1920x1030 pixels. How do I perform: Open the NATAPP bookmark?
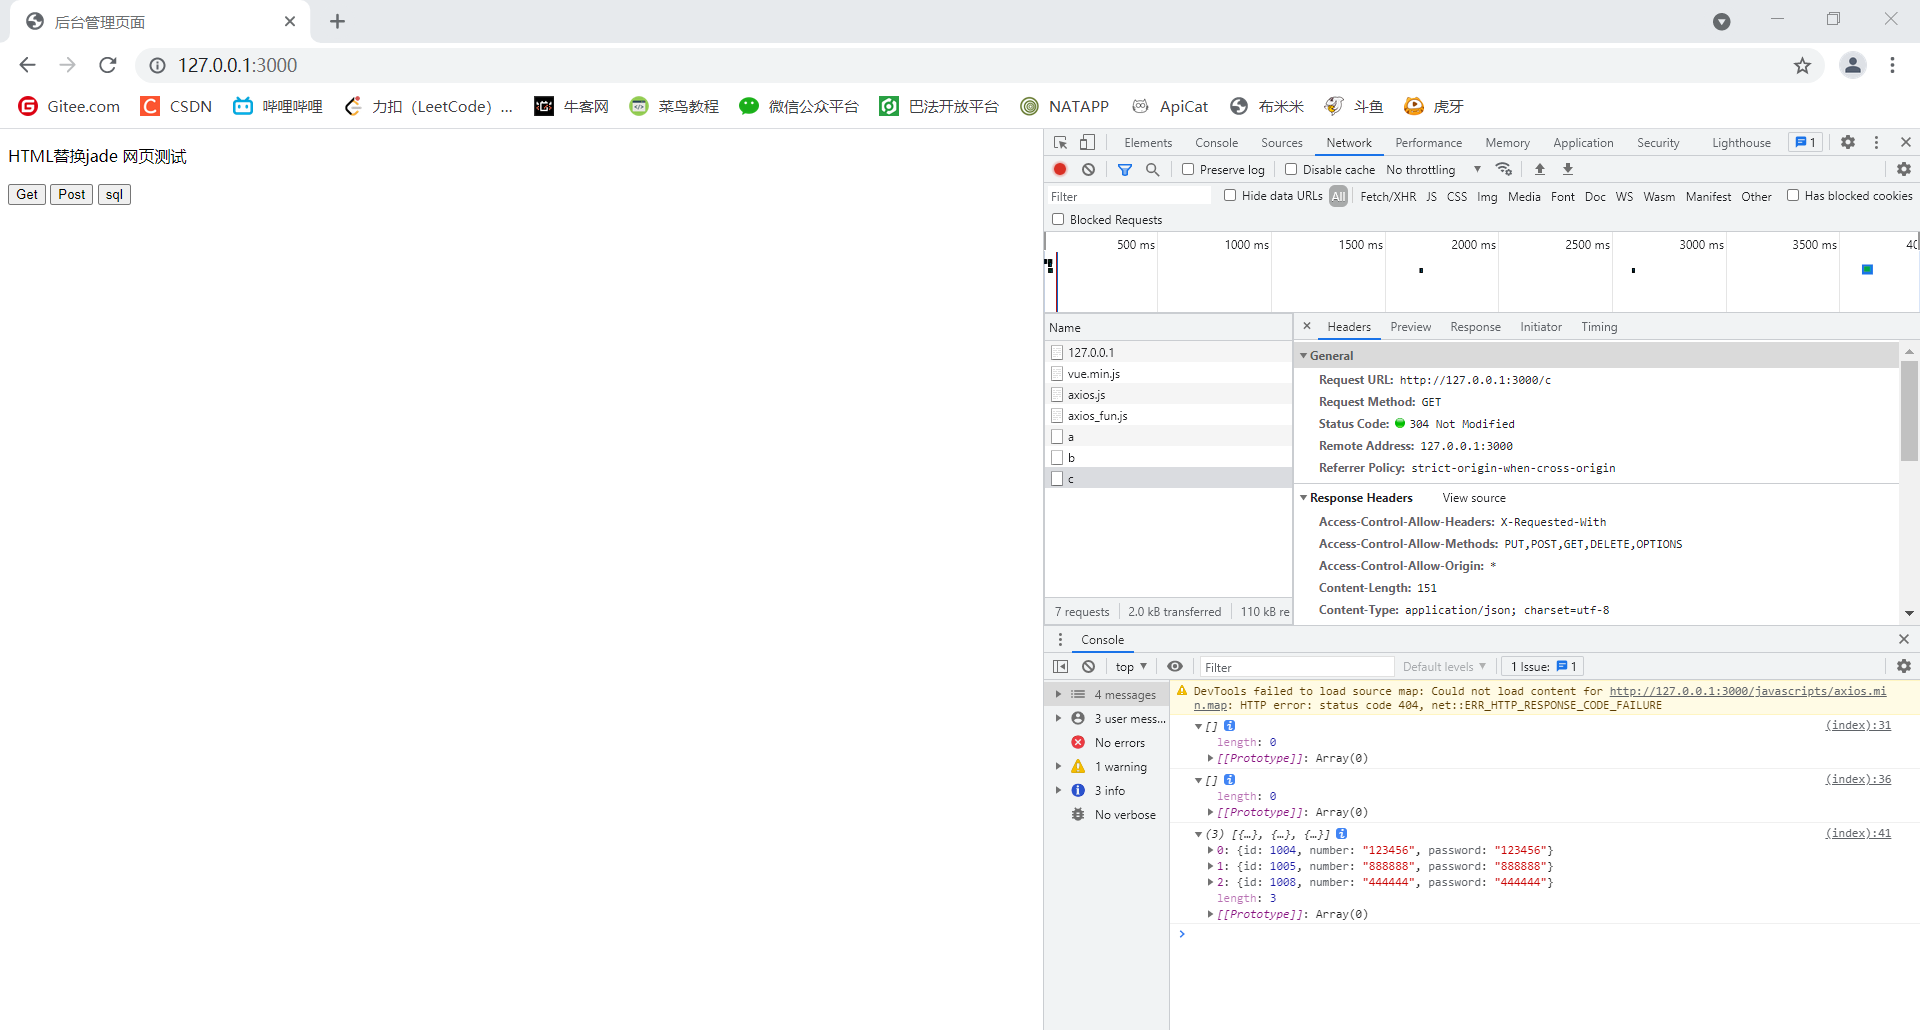[x=1064, y=106]
